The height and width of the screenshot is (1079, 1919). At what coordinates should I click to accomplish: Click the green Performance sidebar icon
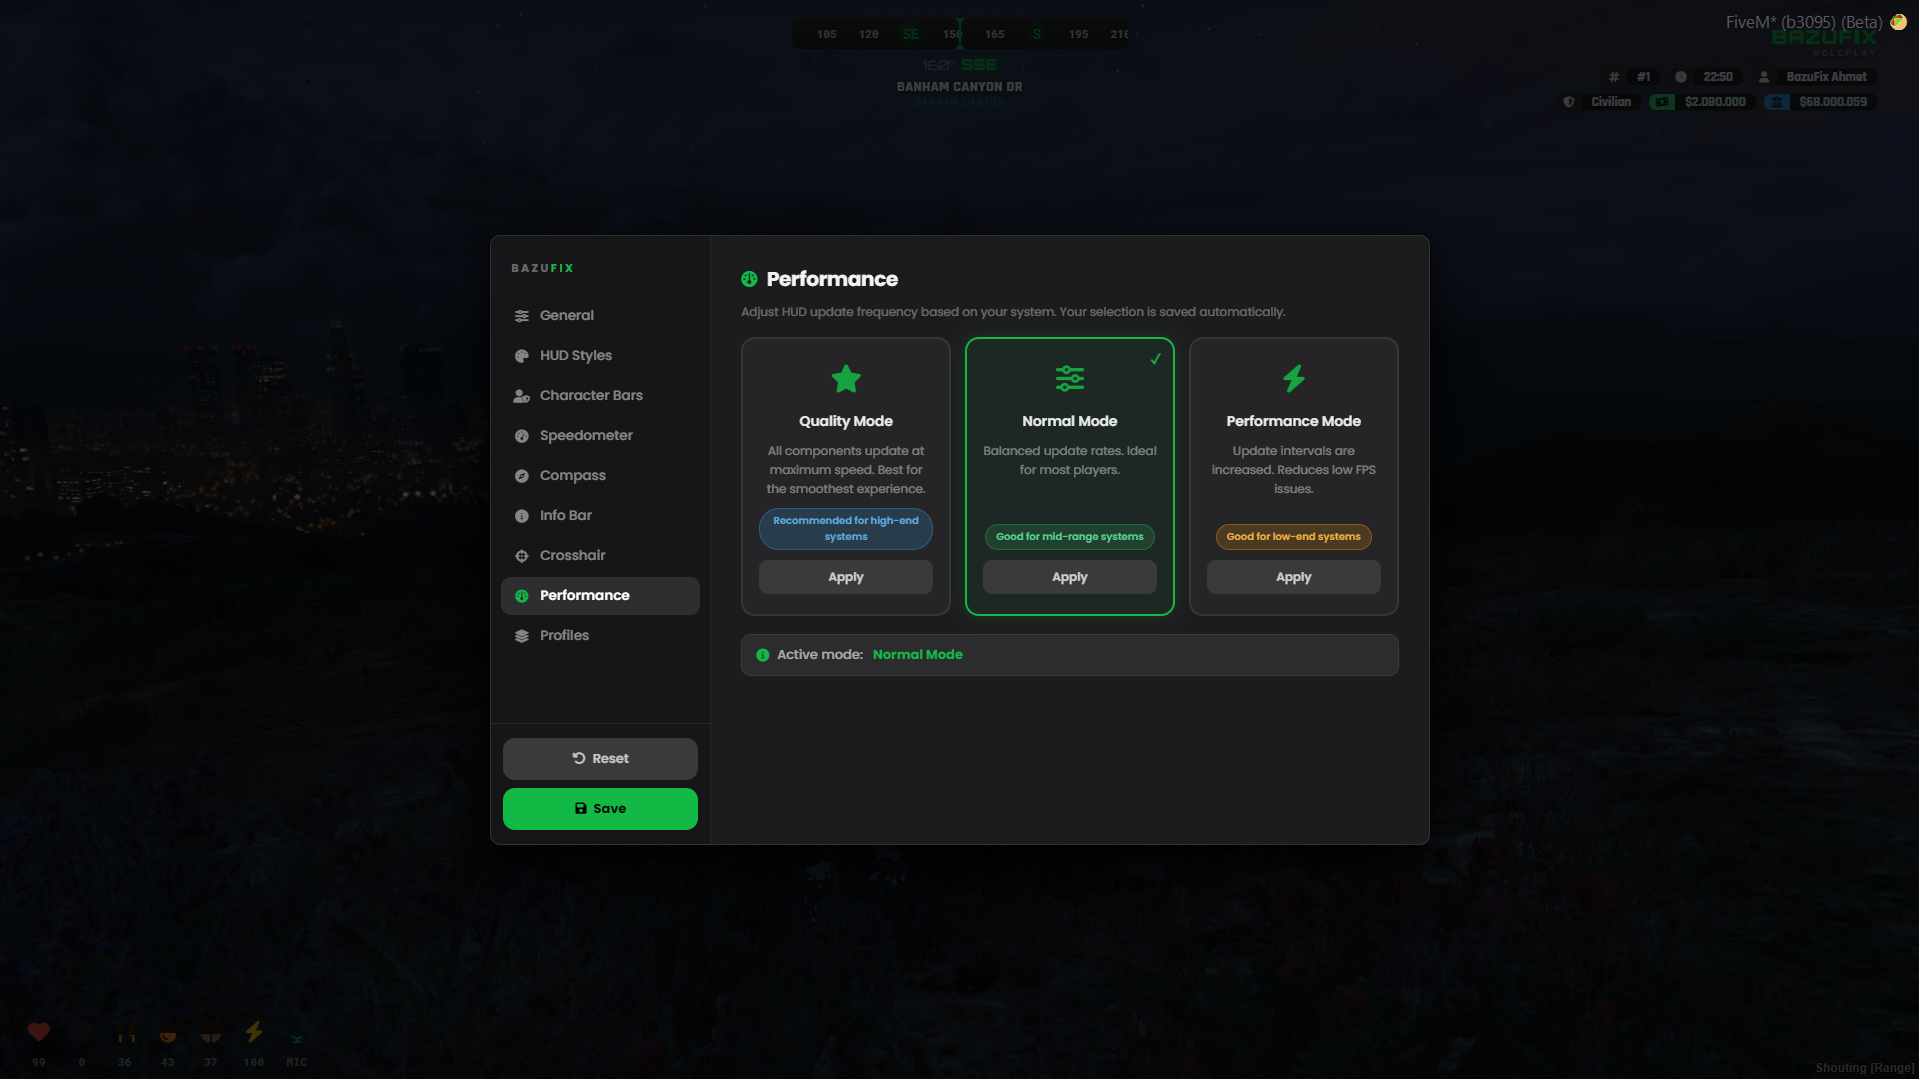(x=522, y=596)
